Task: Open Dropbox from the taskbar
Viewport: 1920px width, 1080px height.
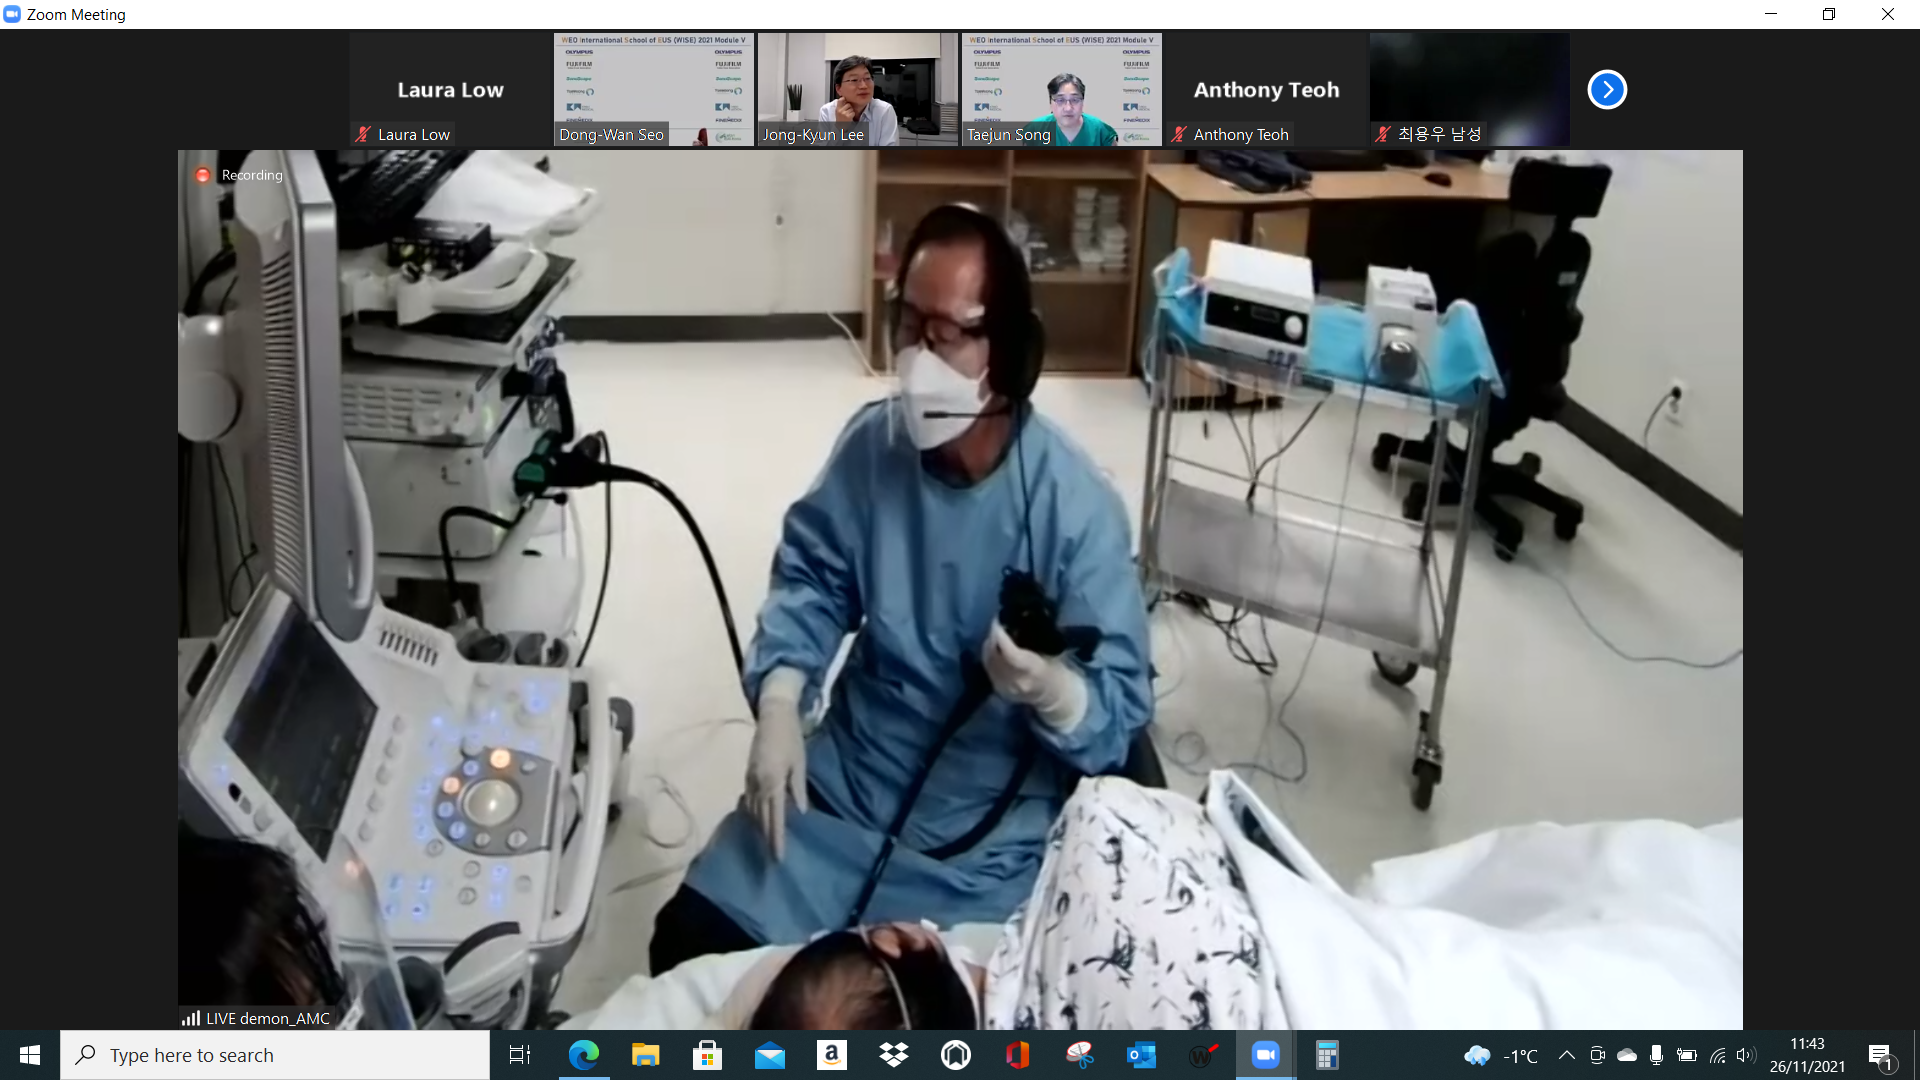Action: coord(893,1055)
